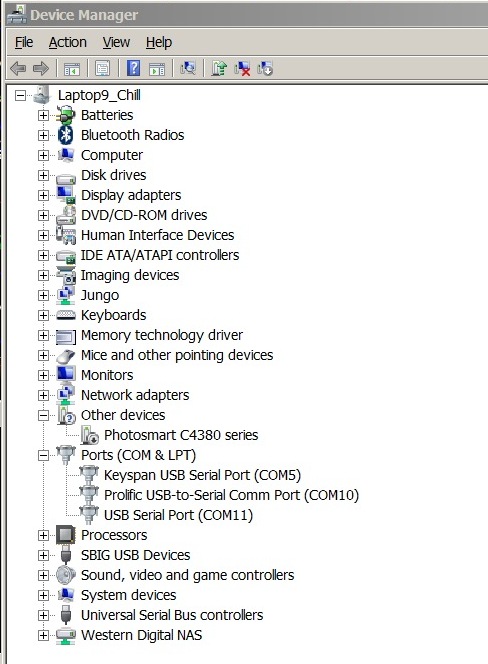
Task: Select Western Digital NAS label
Action: pyautogui.click(x=141, y=635)
